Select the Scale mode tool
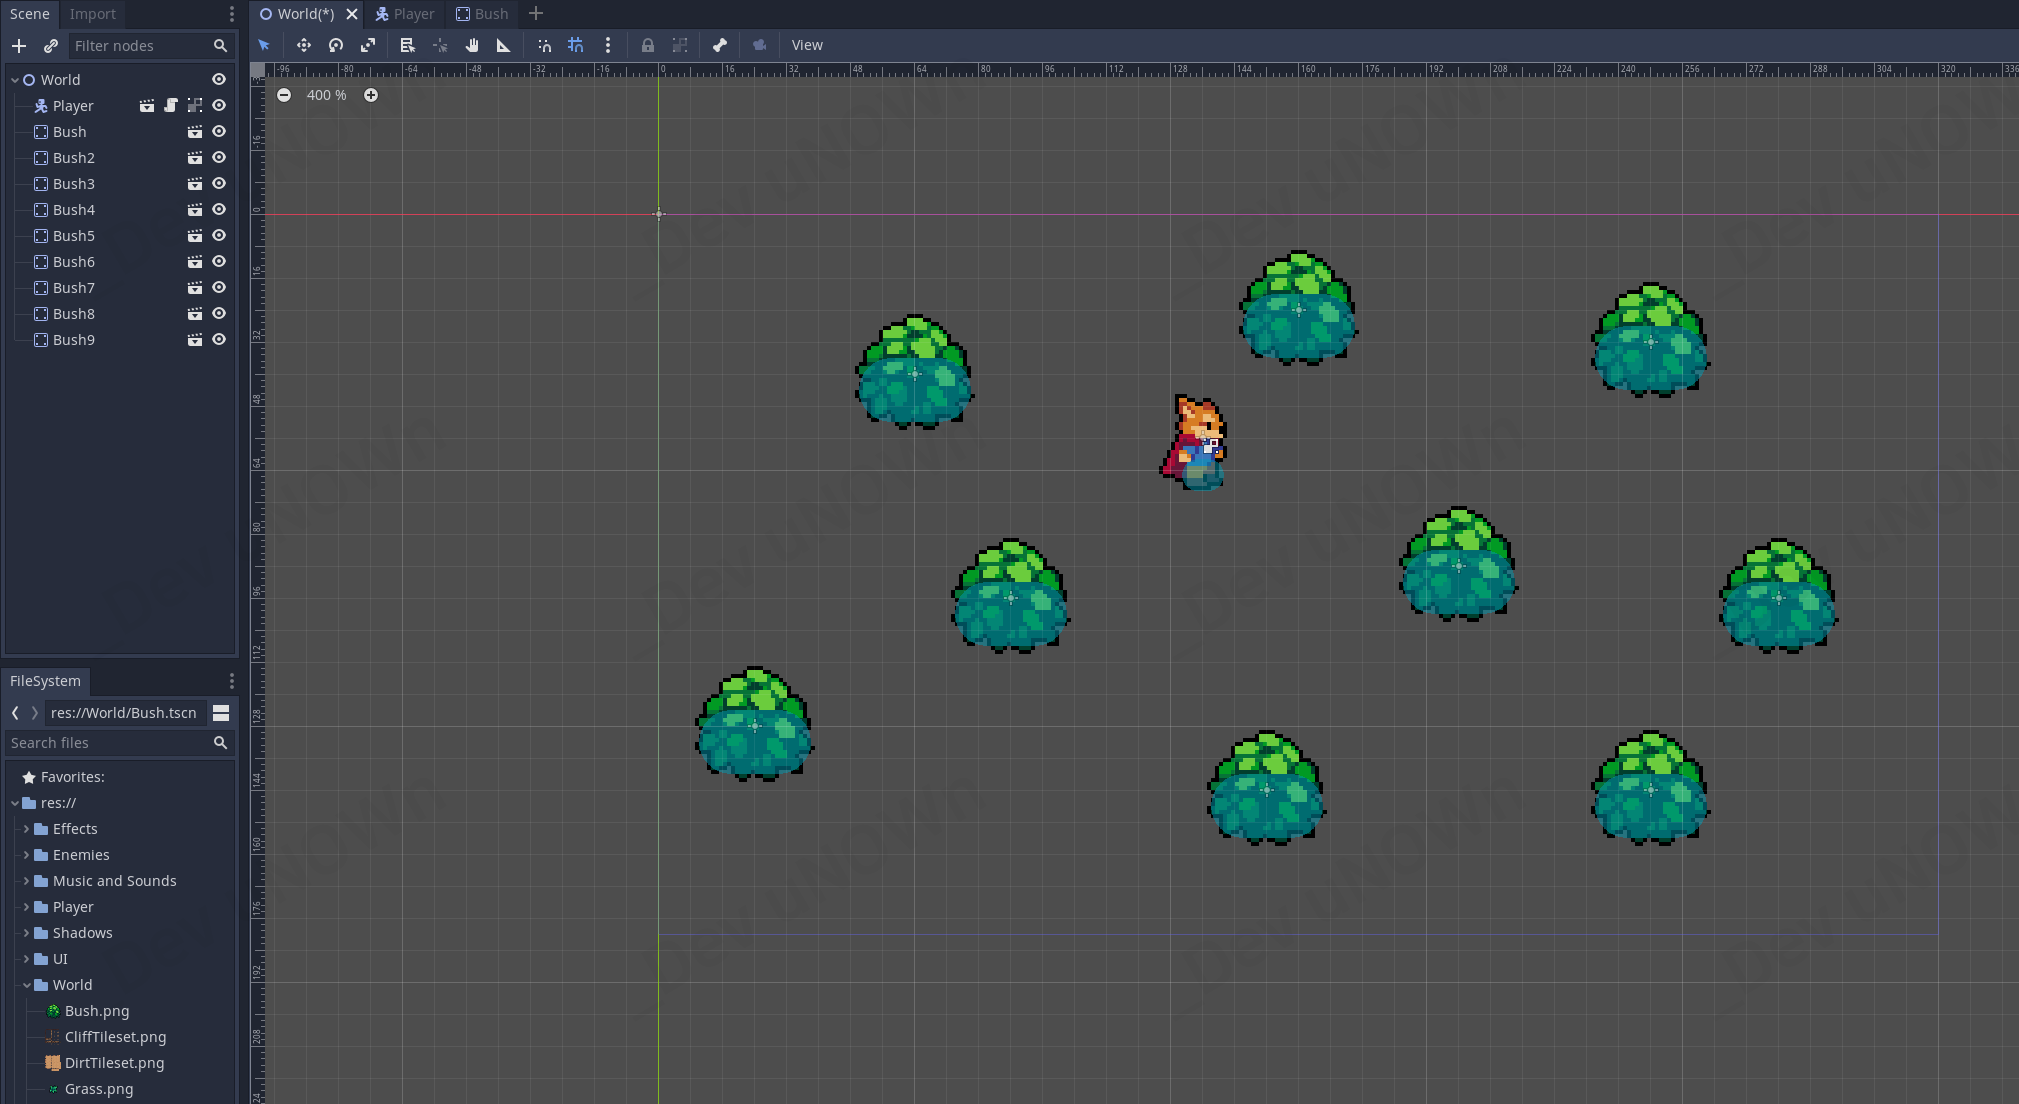 pyautogui.click(x=368, y=45)
